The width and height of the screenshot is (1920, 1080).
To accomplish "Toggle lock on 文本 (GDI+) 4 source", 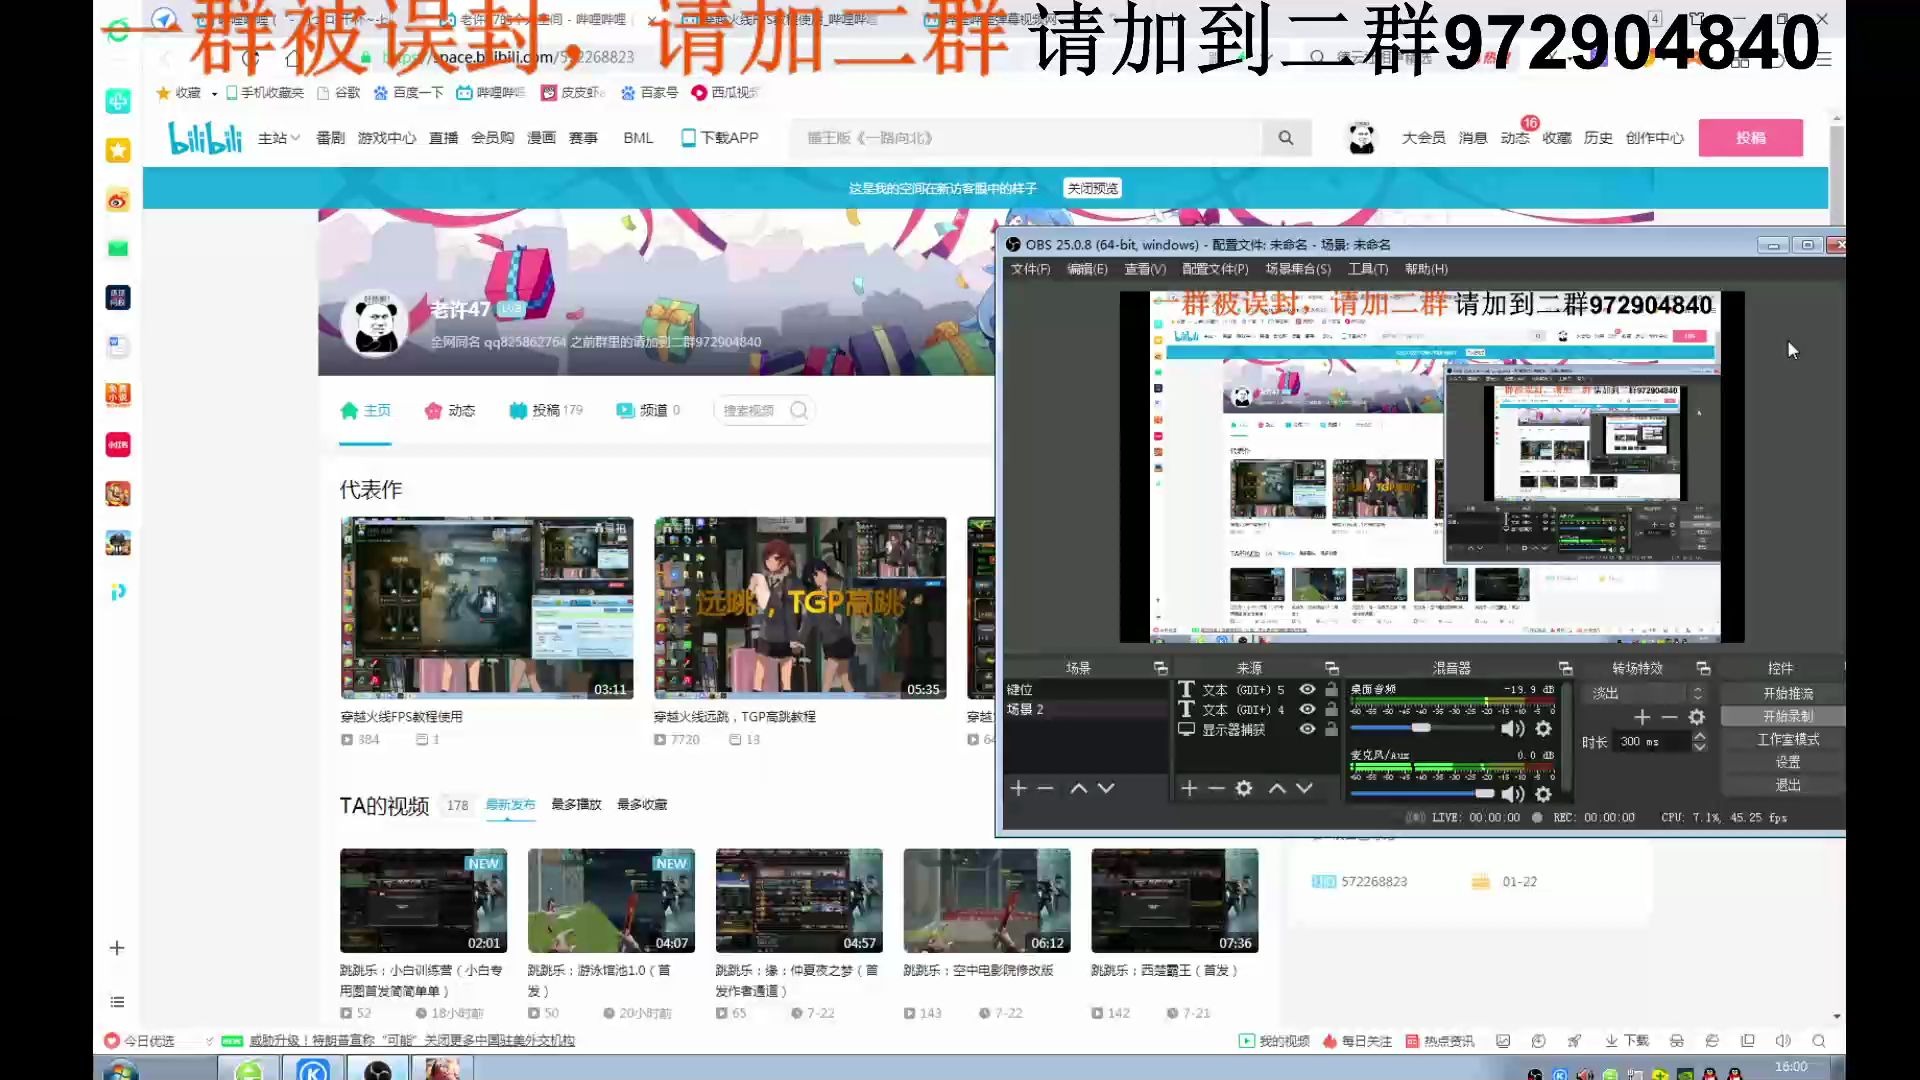I will tap(1331, 710).
